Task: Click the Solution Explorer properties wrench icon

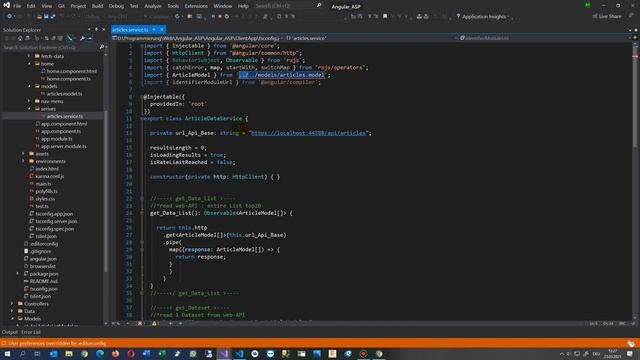Action: pyautogui.click(x=82, y=38)
